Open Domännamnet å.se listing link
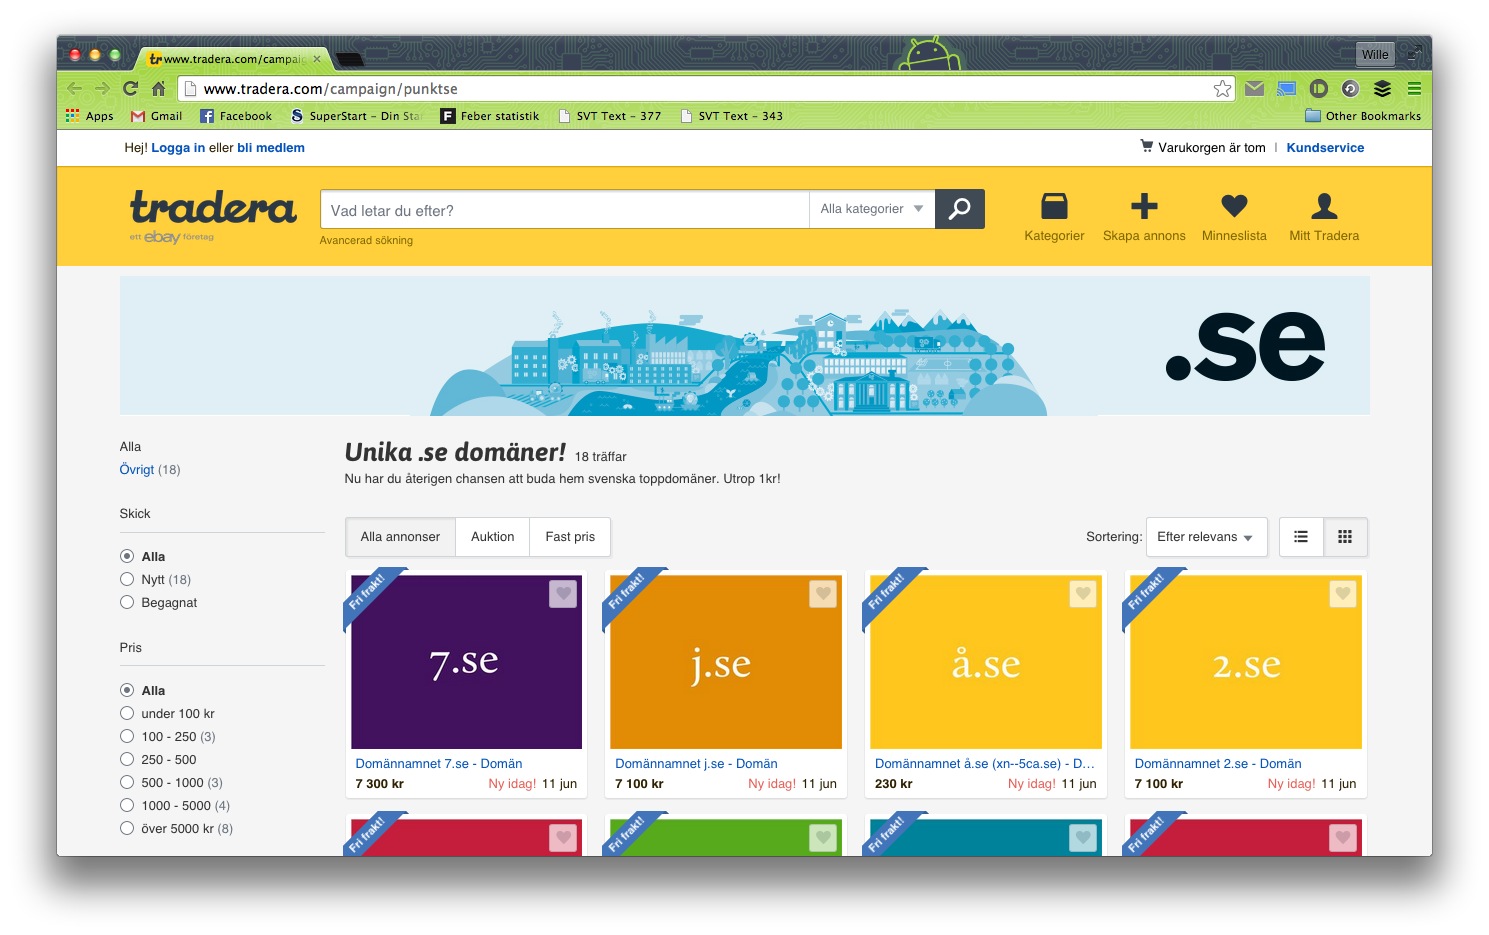 click(x=985, y=763)
